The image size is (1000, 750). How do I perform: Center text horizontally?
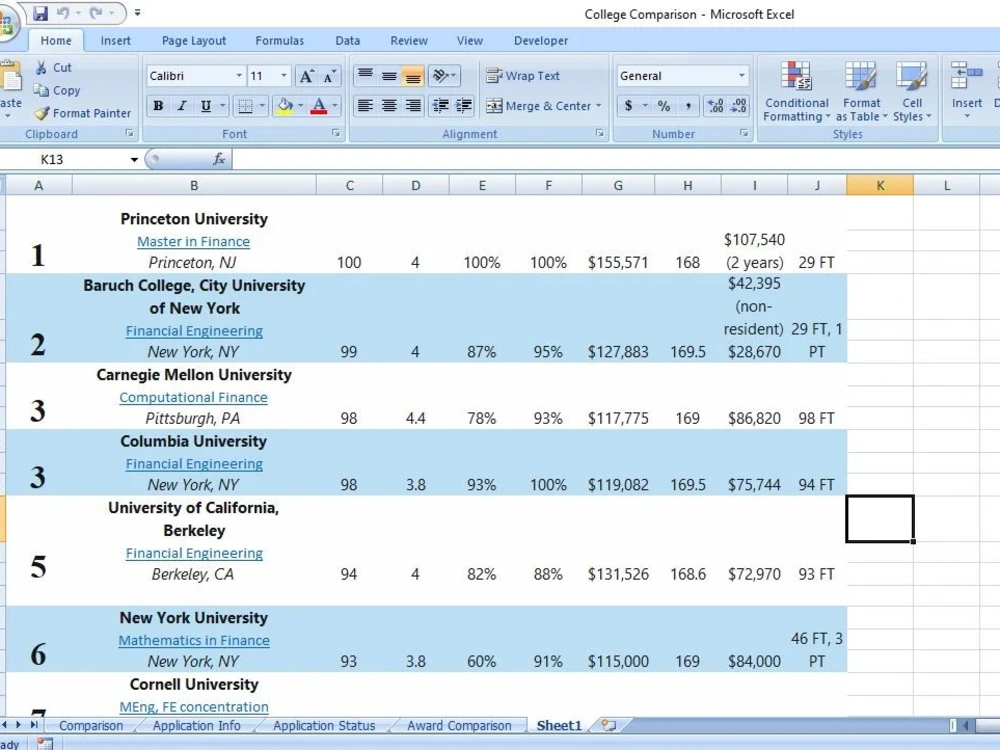click(x=389, y=106)
